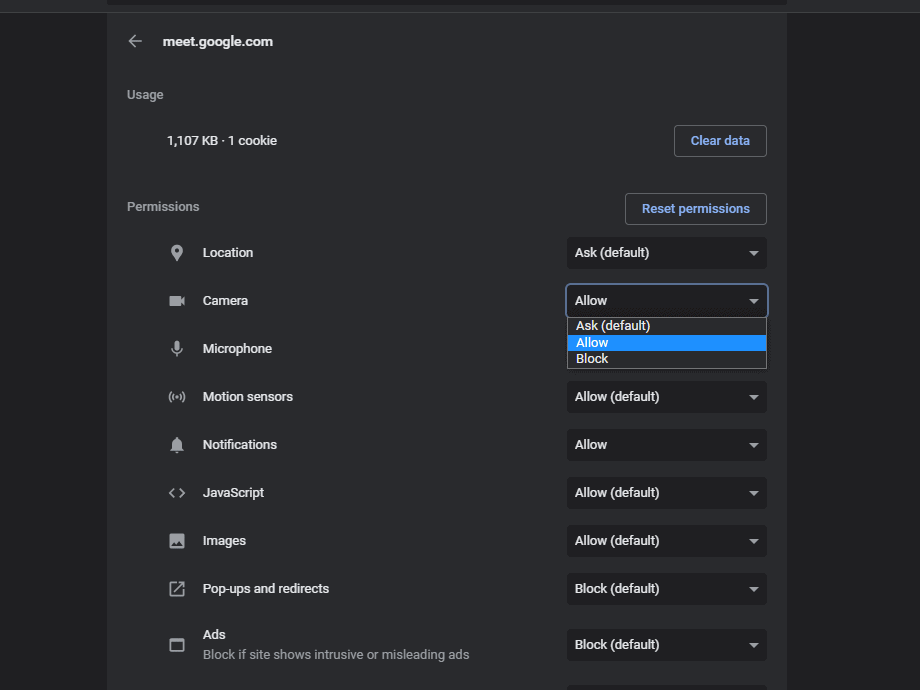Click the Location pin icon
Viewport: 920px width, 690px height.
click(177, 253)
